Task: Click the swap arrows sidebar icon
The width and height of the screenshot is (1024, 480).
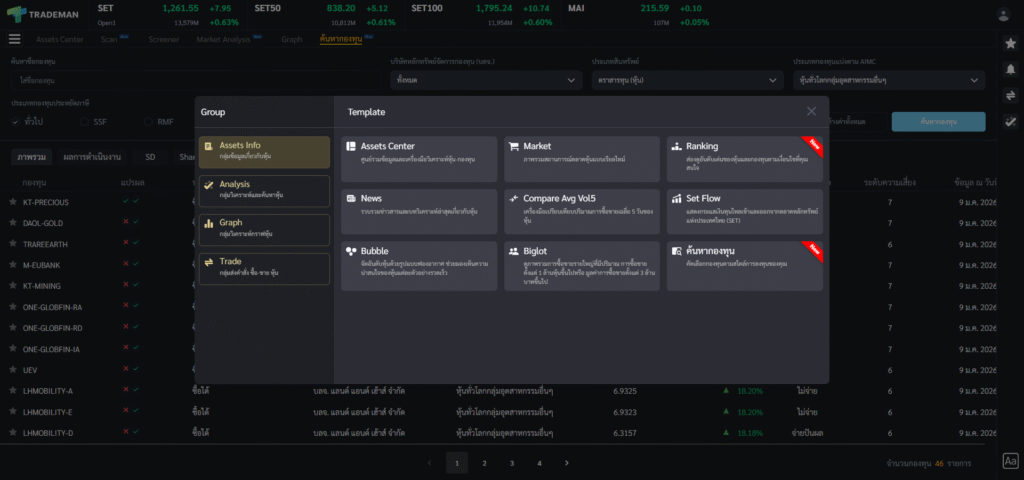Action: tap(1010, 95)
